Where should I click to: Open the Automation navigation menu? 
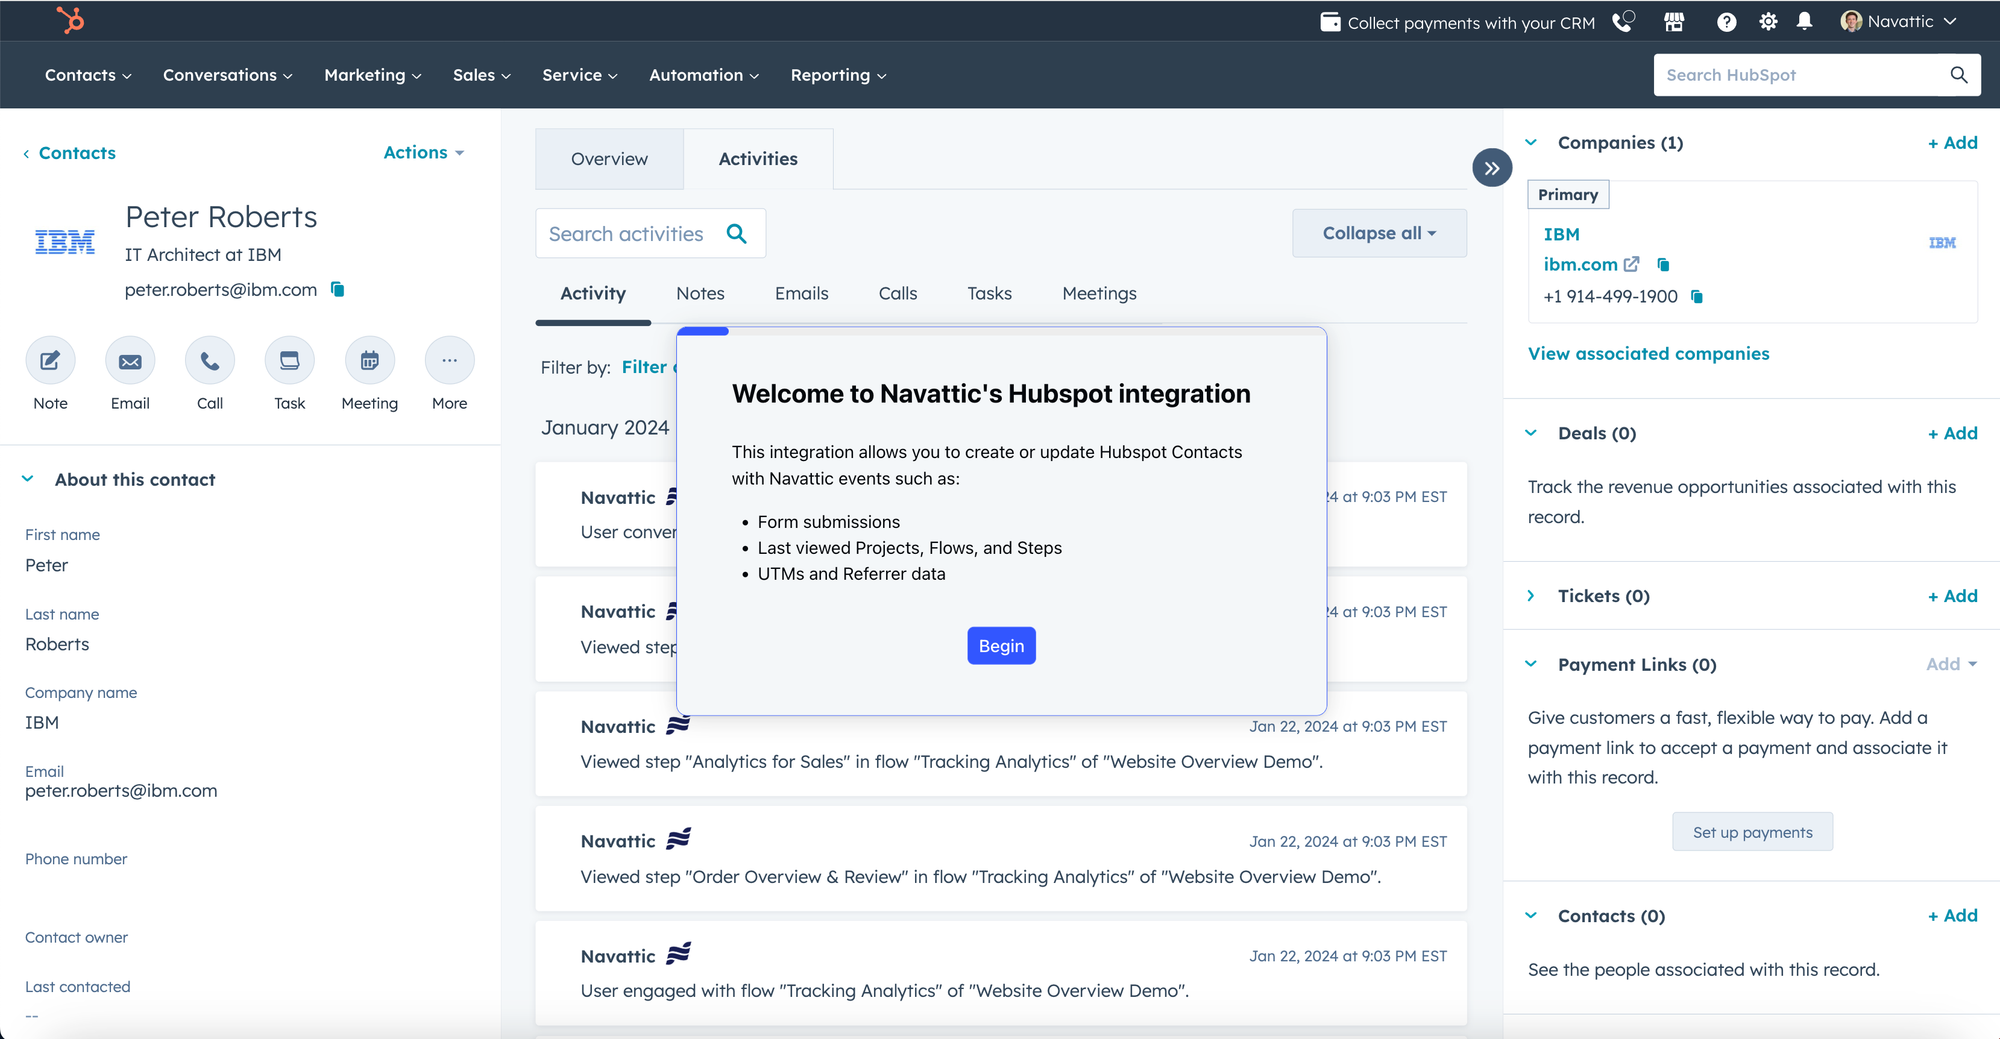point(704,75)
